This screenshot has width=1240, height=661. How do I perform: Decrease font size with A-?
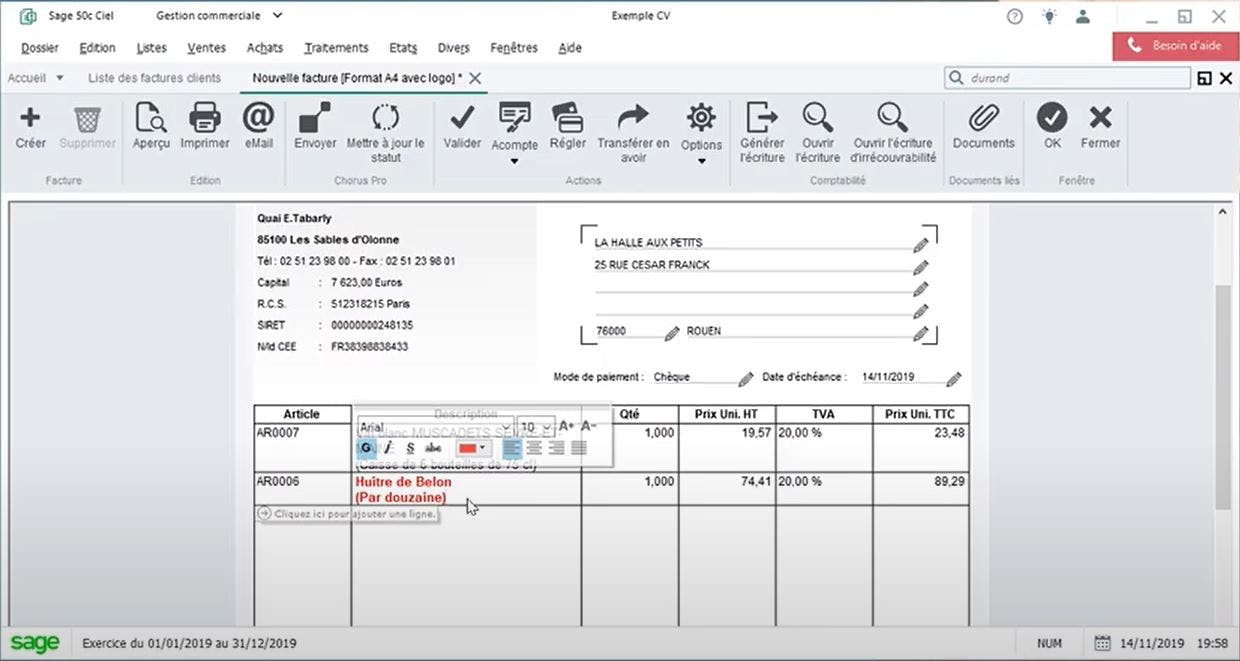[589, 426]
